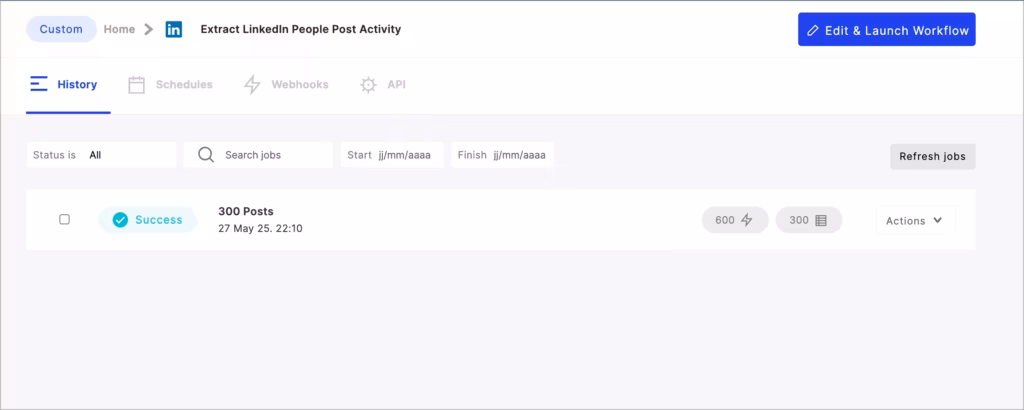1024x410 pixels.
Task: Open the Status is All filter
Action: (101, 155)
